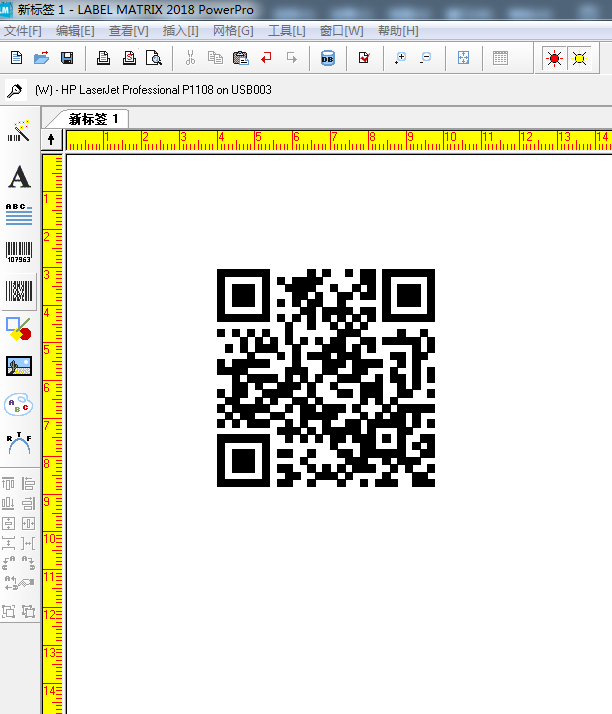
Task: Open the database DB icon
Action: tap(327, 58)
